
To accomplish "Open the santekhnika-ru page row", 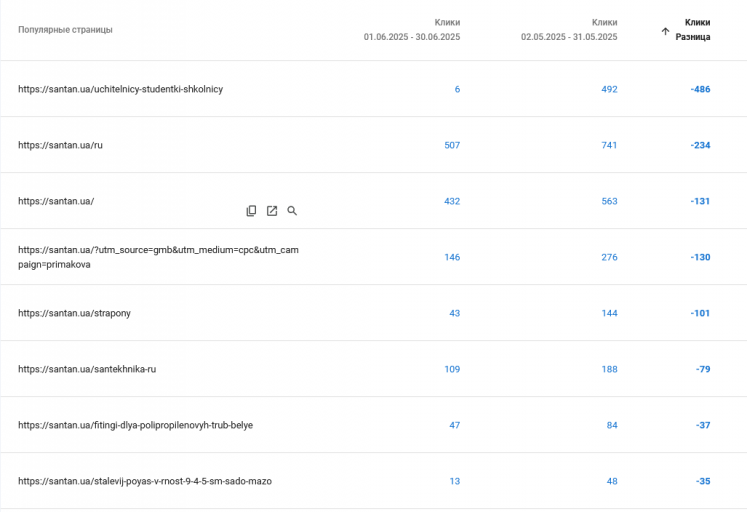I will pos(374,369).
